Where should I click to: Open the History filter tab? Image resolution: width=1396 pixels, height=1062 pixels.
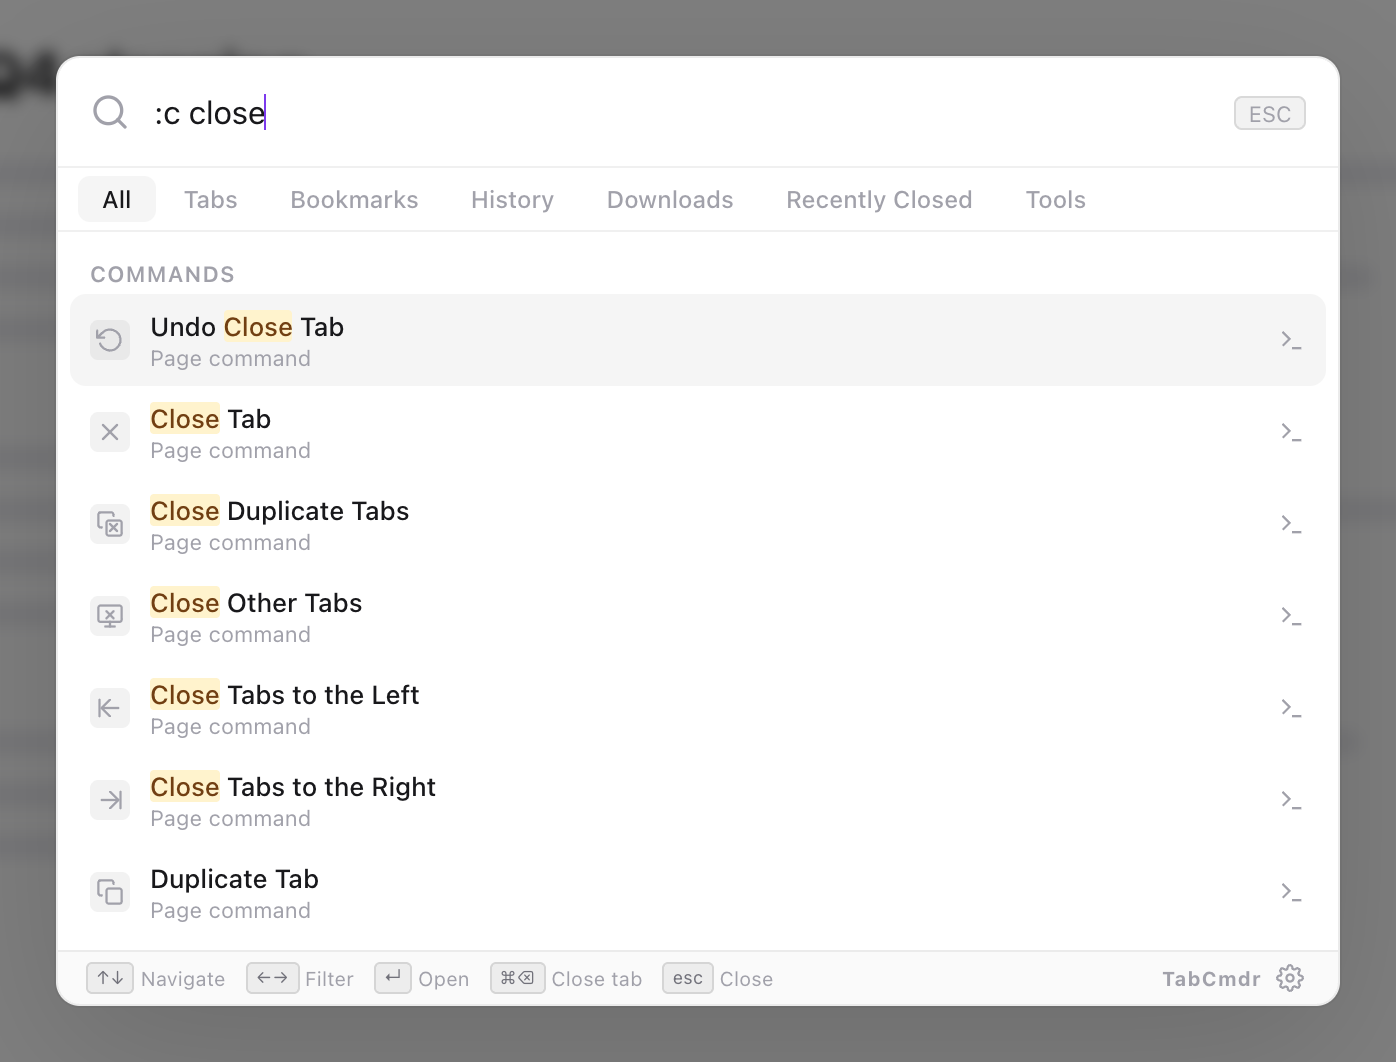(512, 199)
